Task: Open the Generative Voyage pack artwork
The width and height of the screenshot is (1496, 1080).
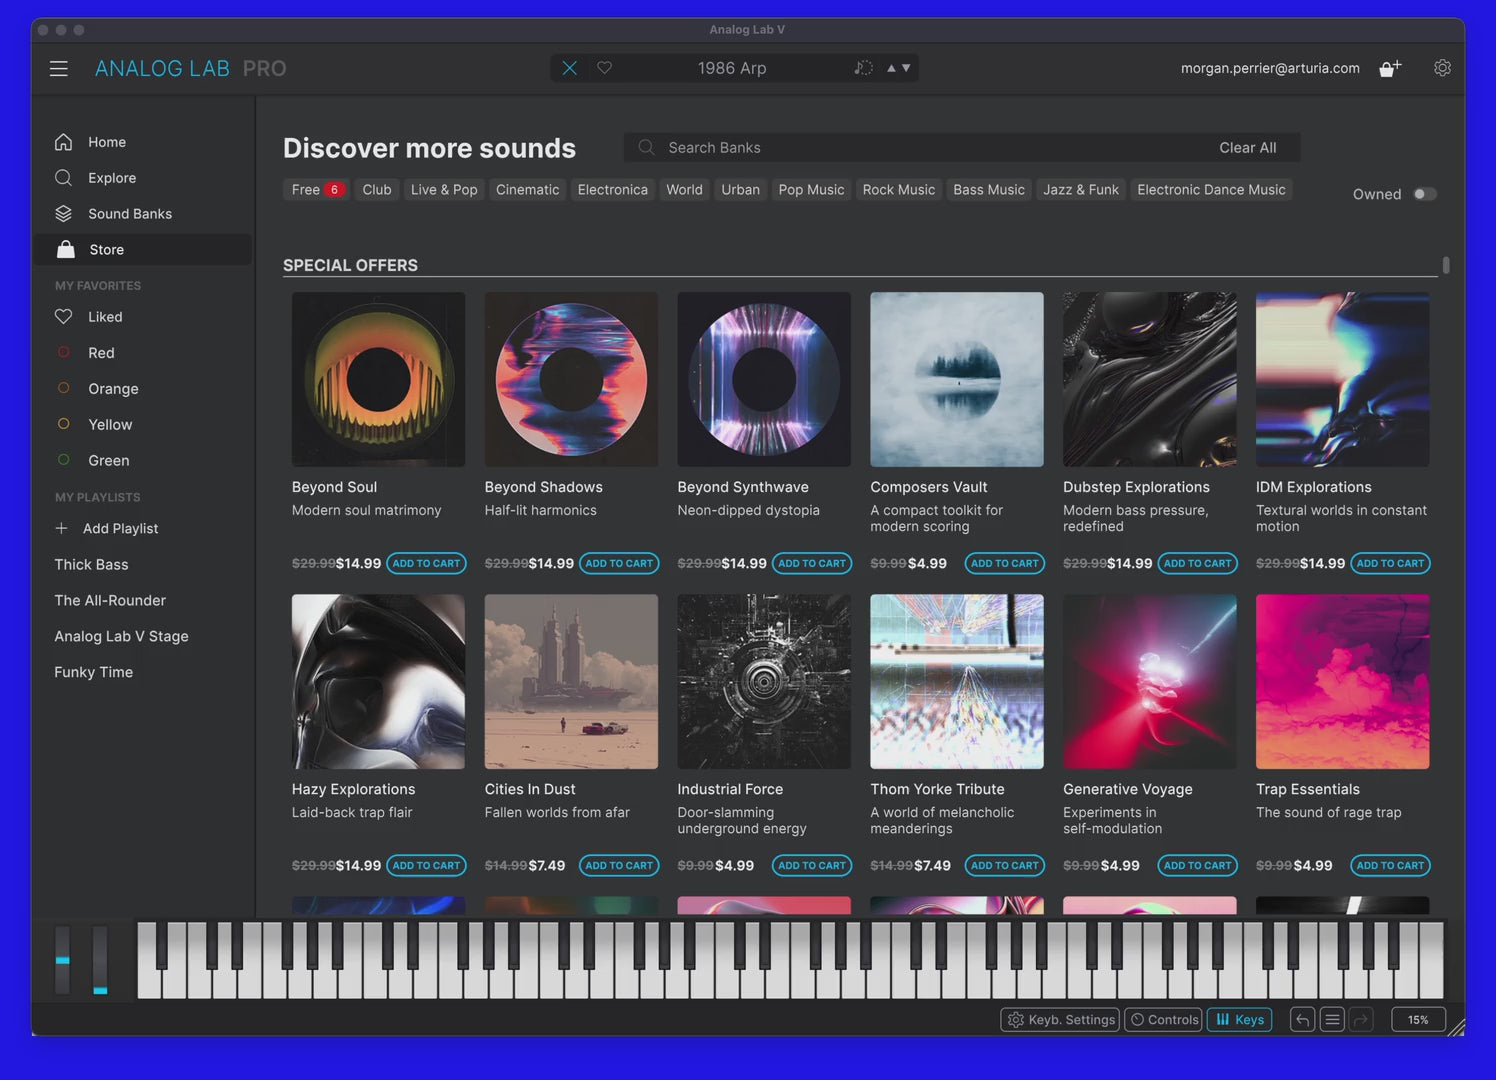Action: [1150, 682]
